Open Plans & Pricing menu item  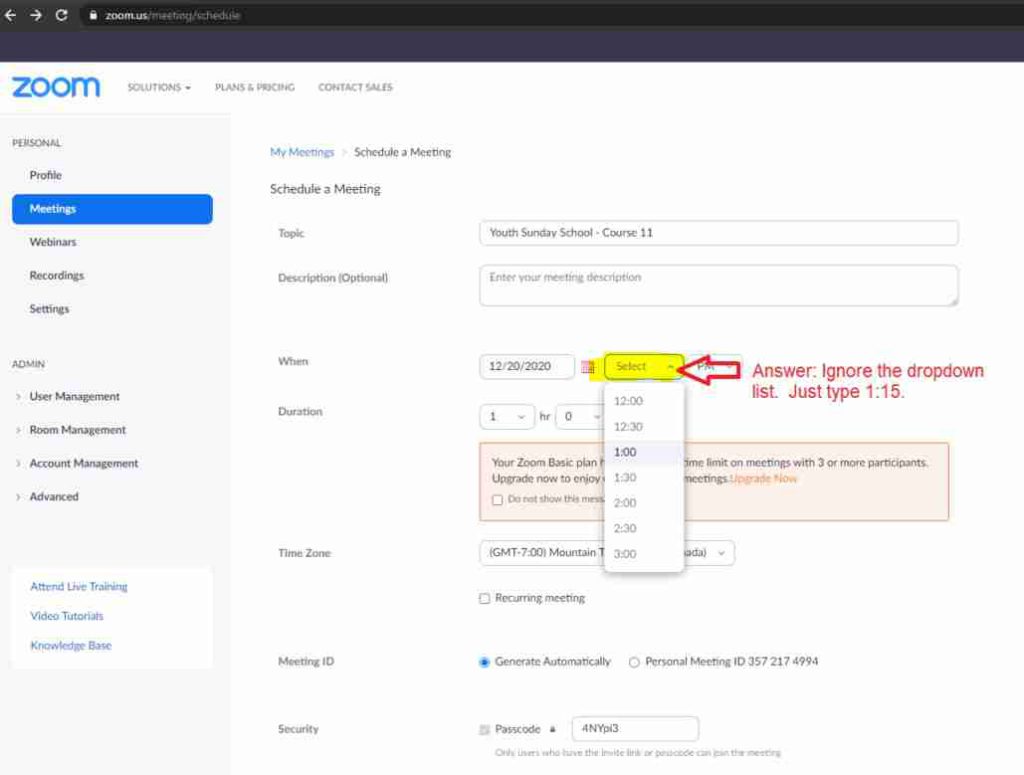[x=254, y=88]
